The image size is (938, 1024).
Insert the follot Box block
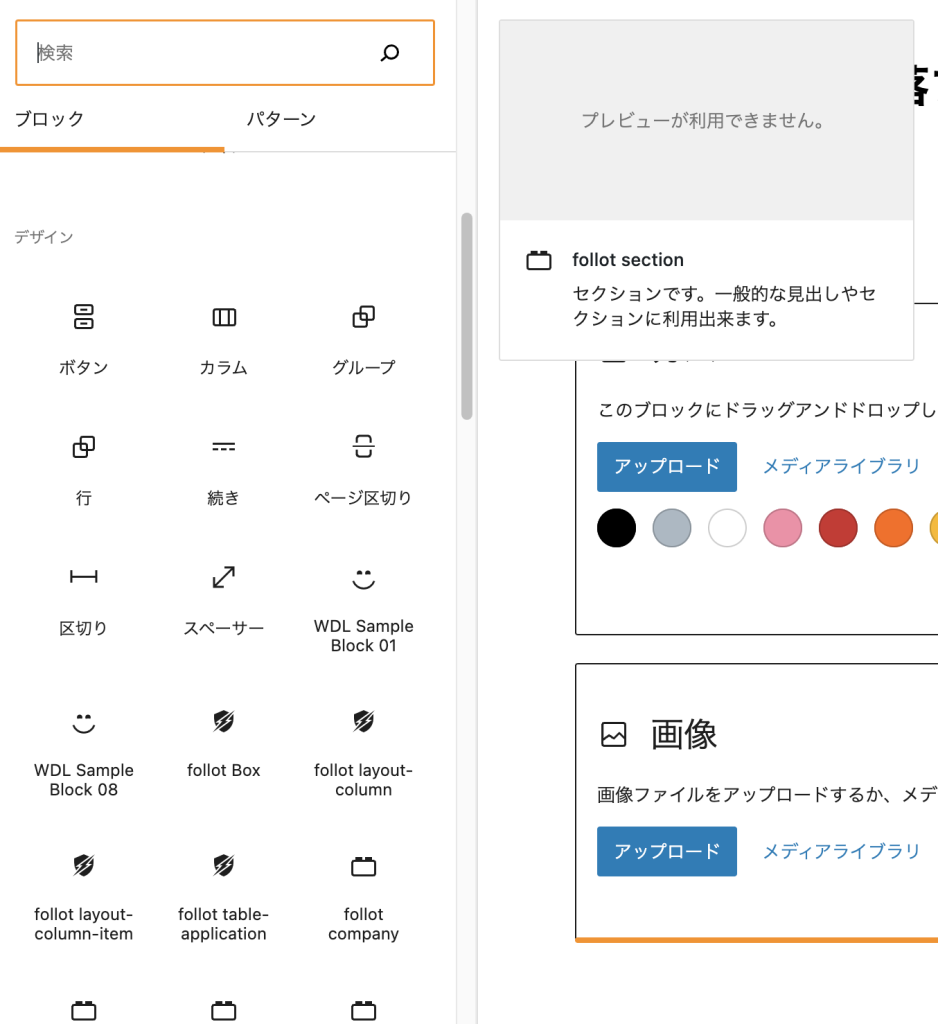[x=224, y=744]
